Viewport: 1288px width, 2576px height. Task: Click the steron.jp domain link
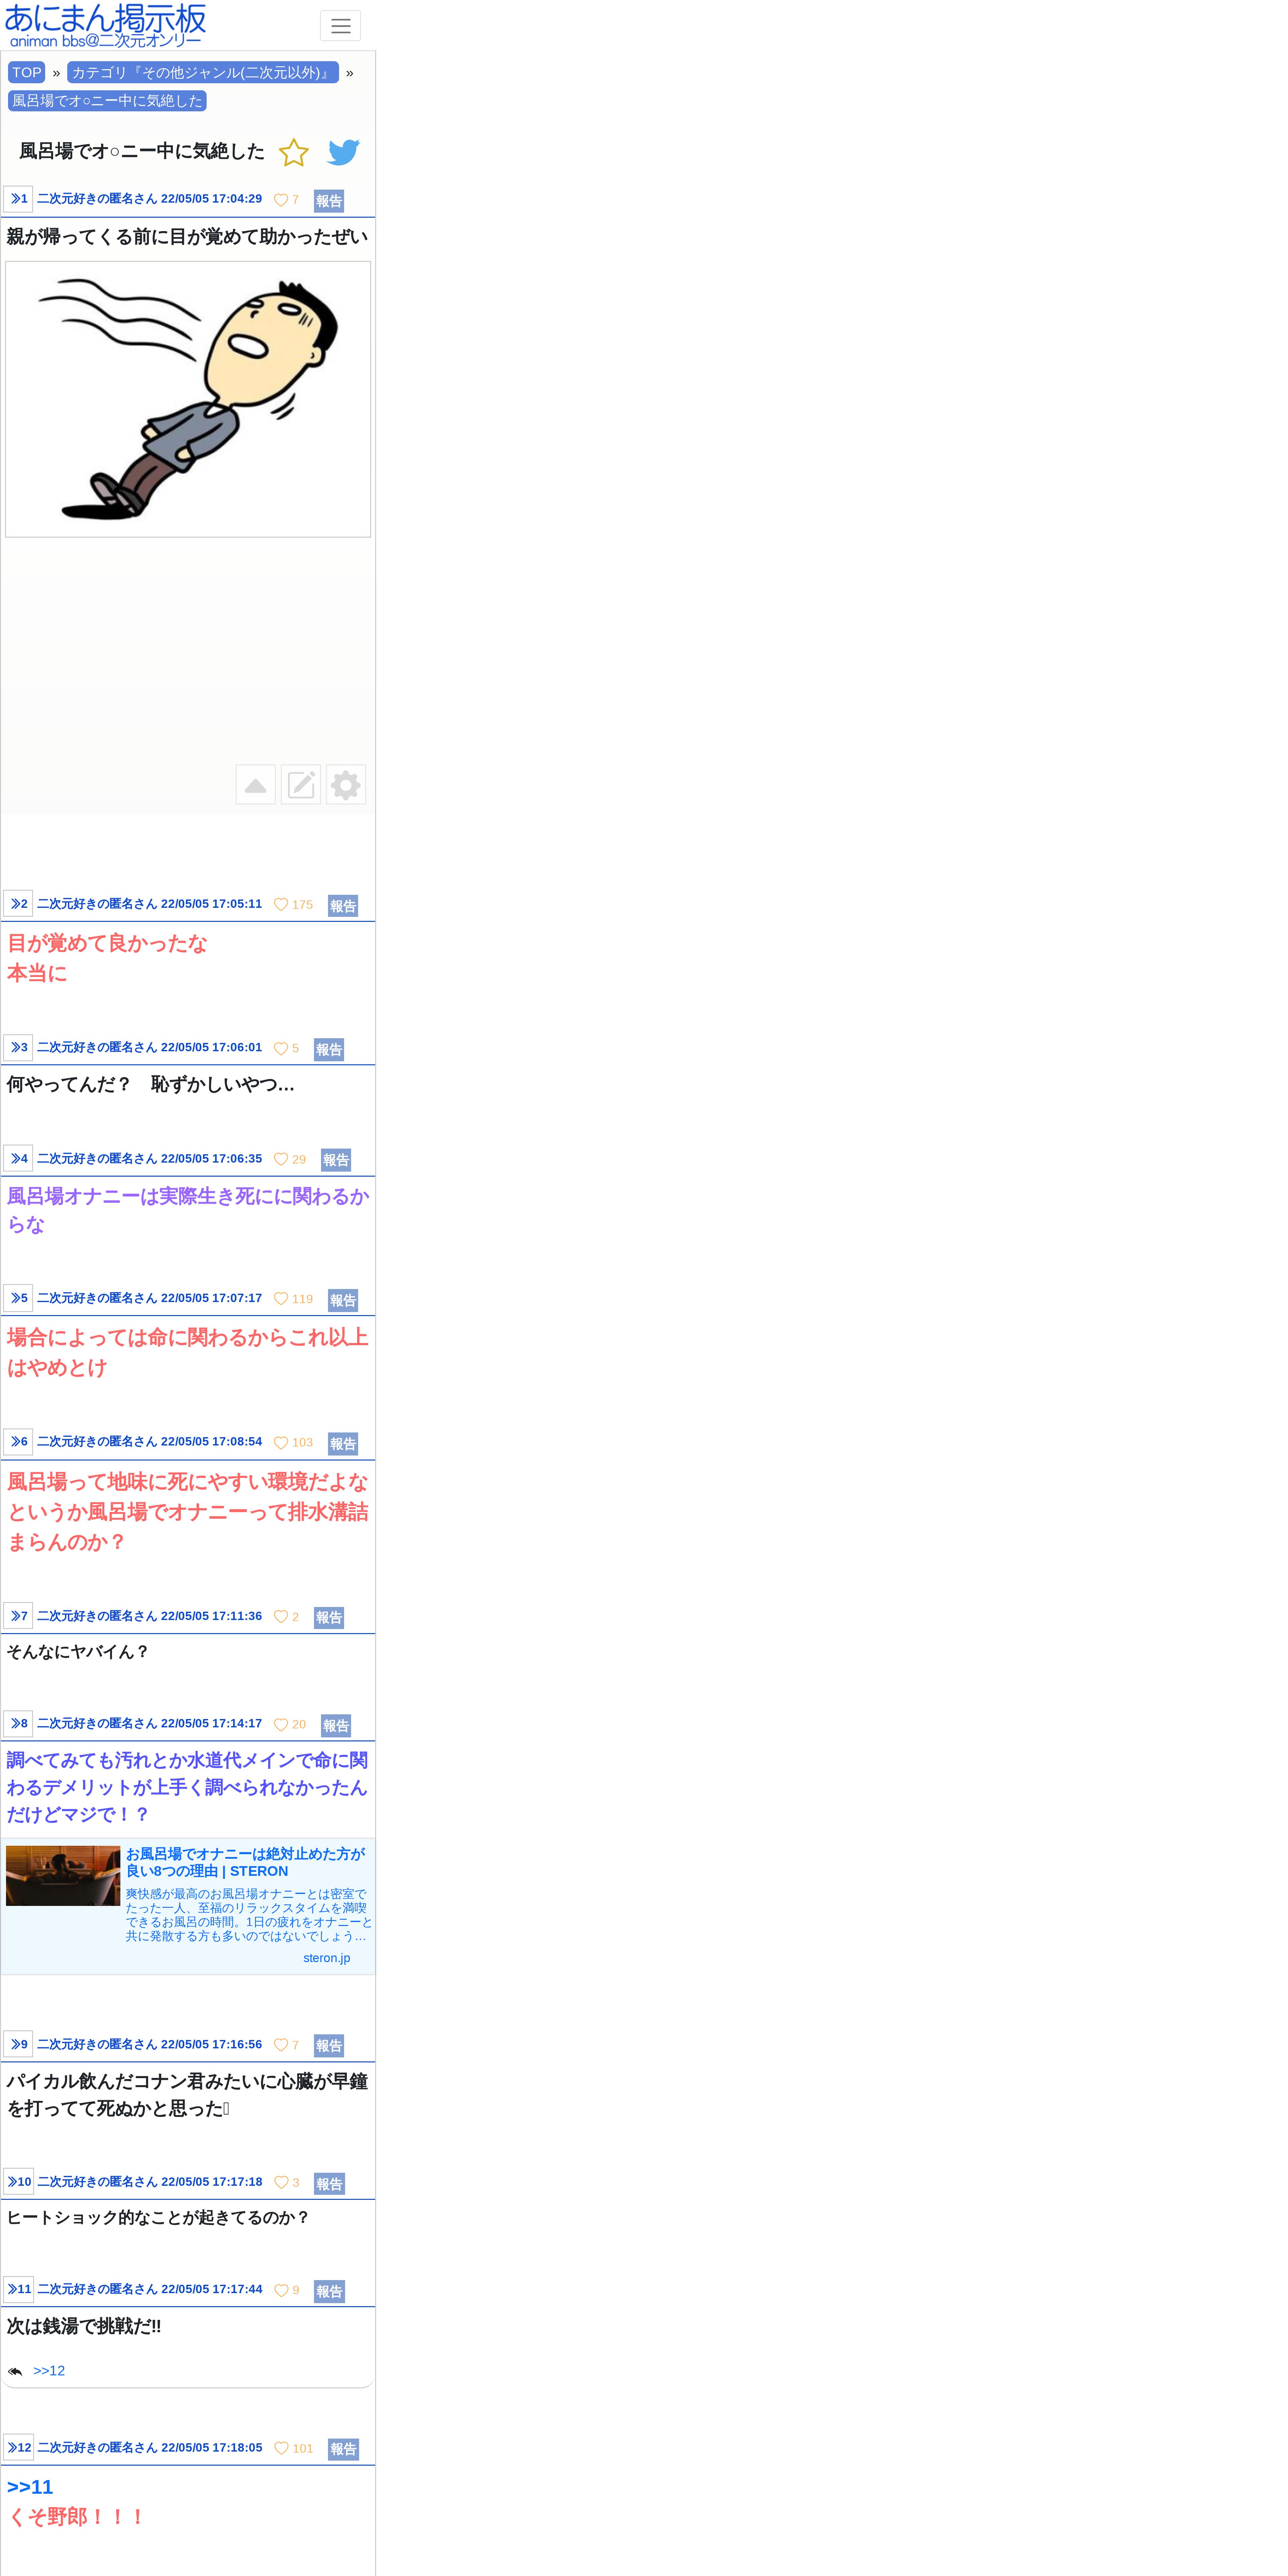(327, 1958)
